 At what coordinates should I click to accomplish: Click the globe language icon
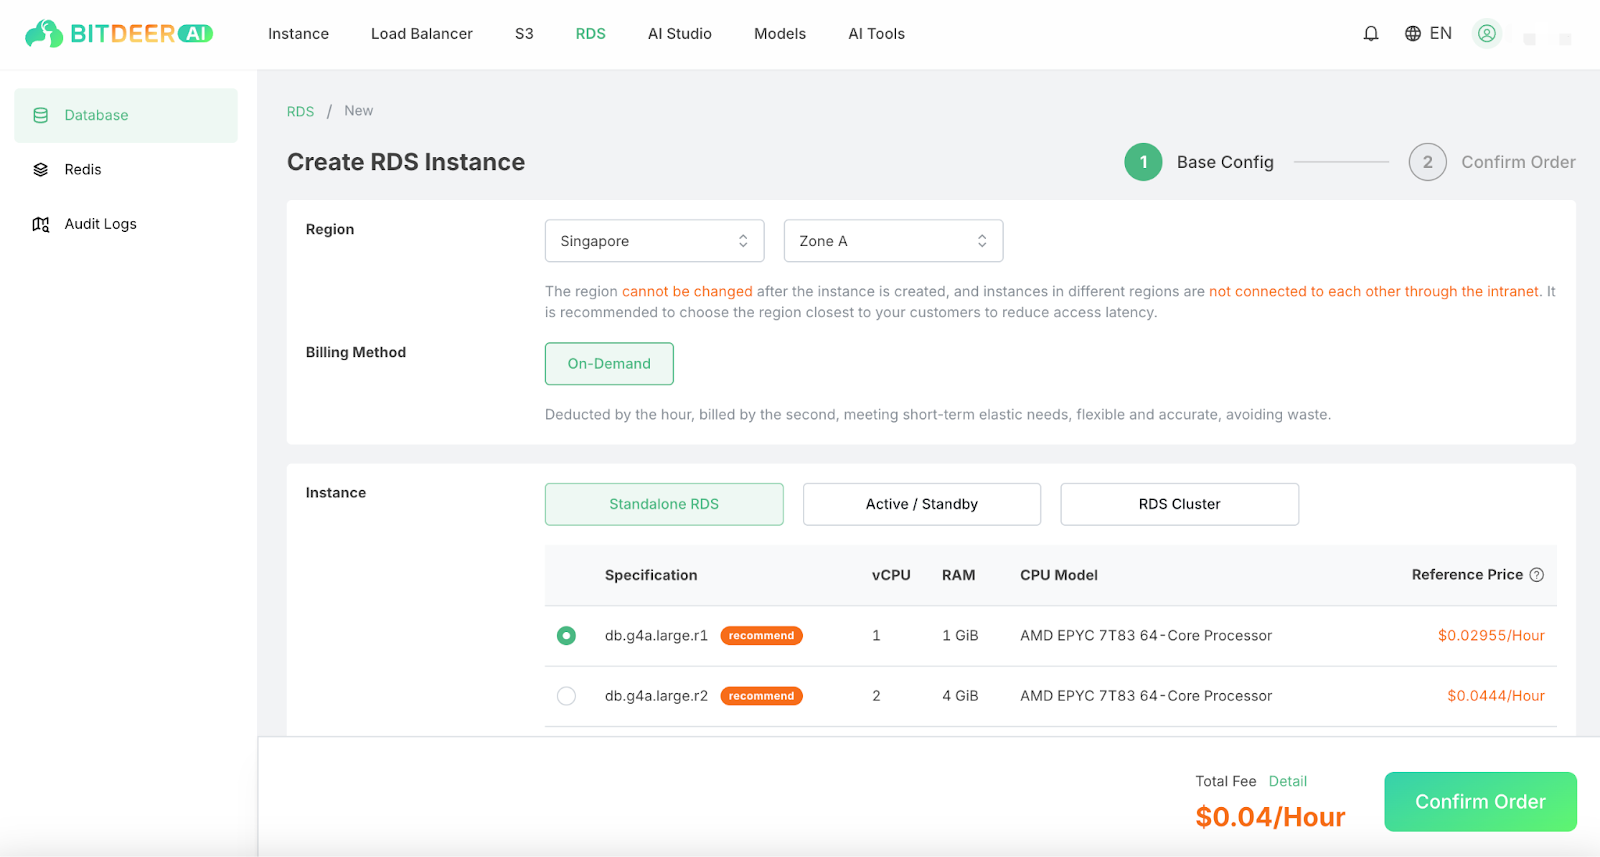[x=1413, y=34]
